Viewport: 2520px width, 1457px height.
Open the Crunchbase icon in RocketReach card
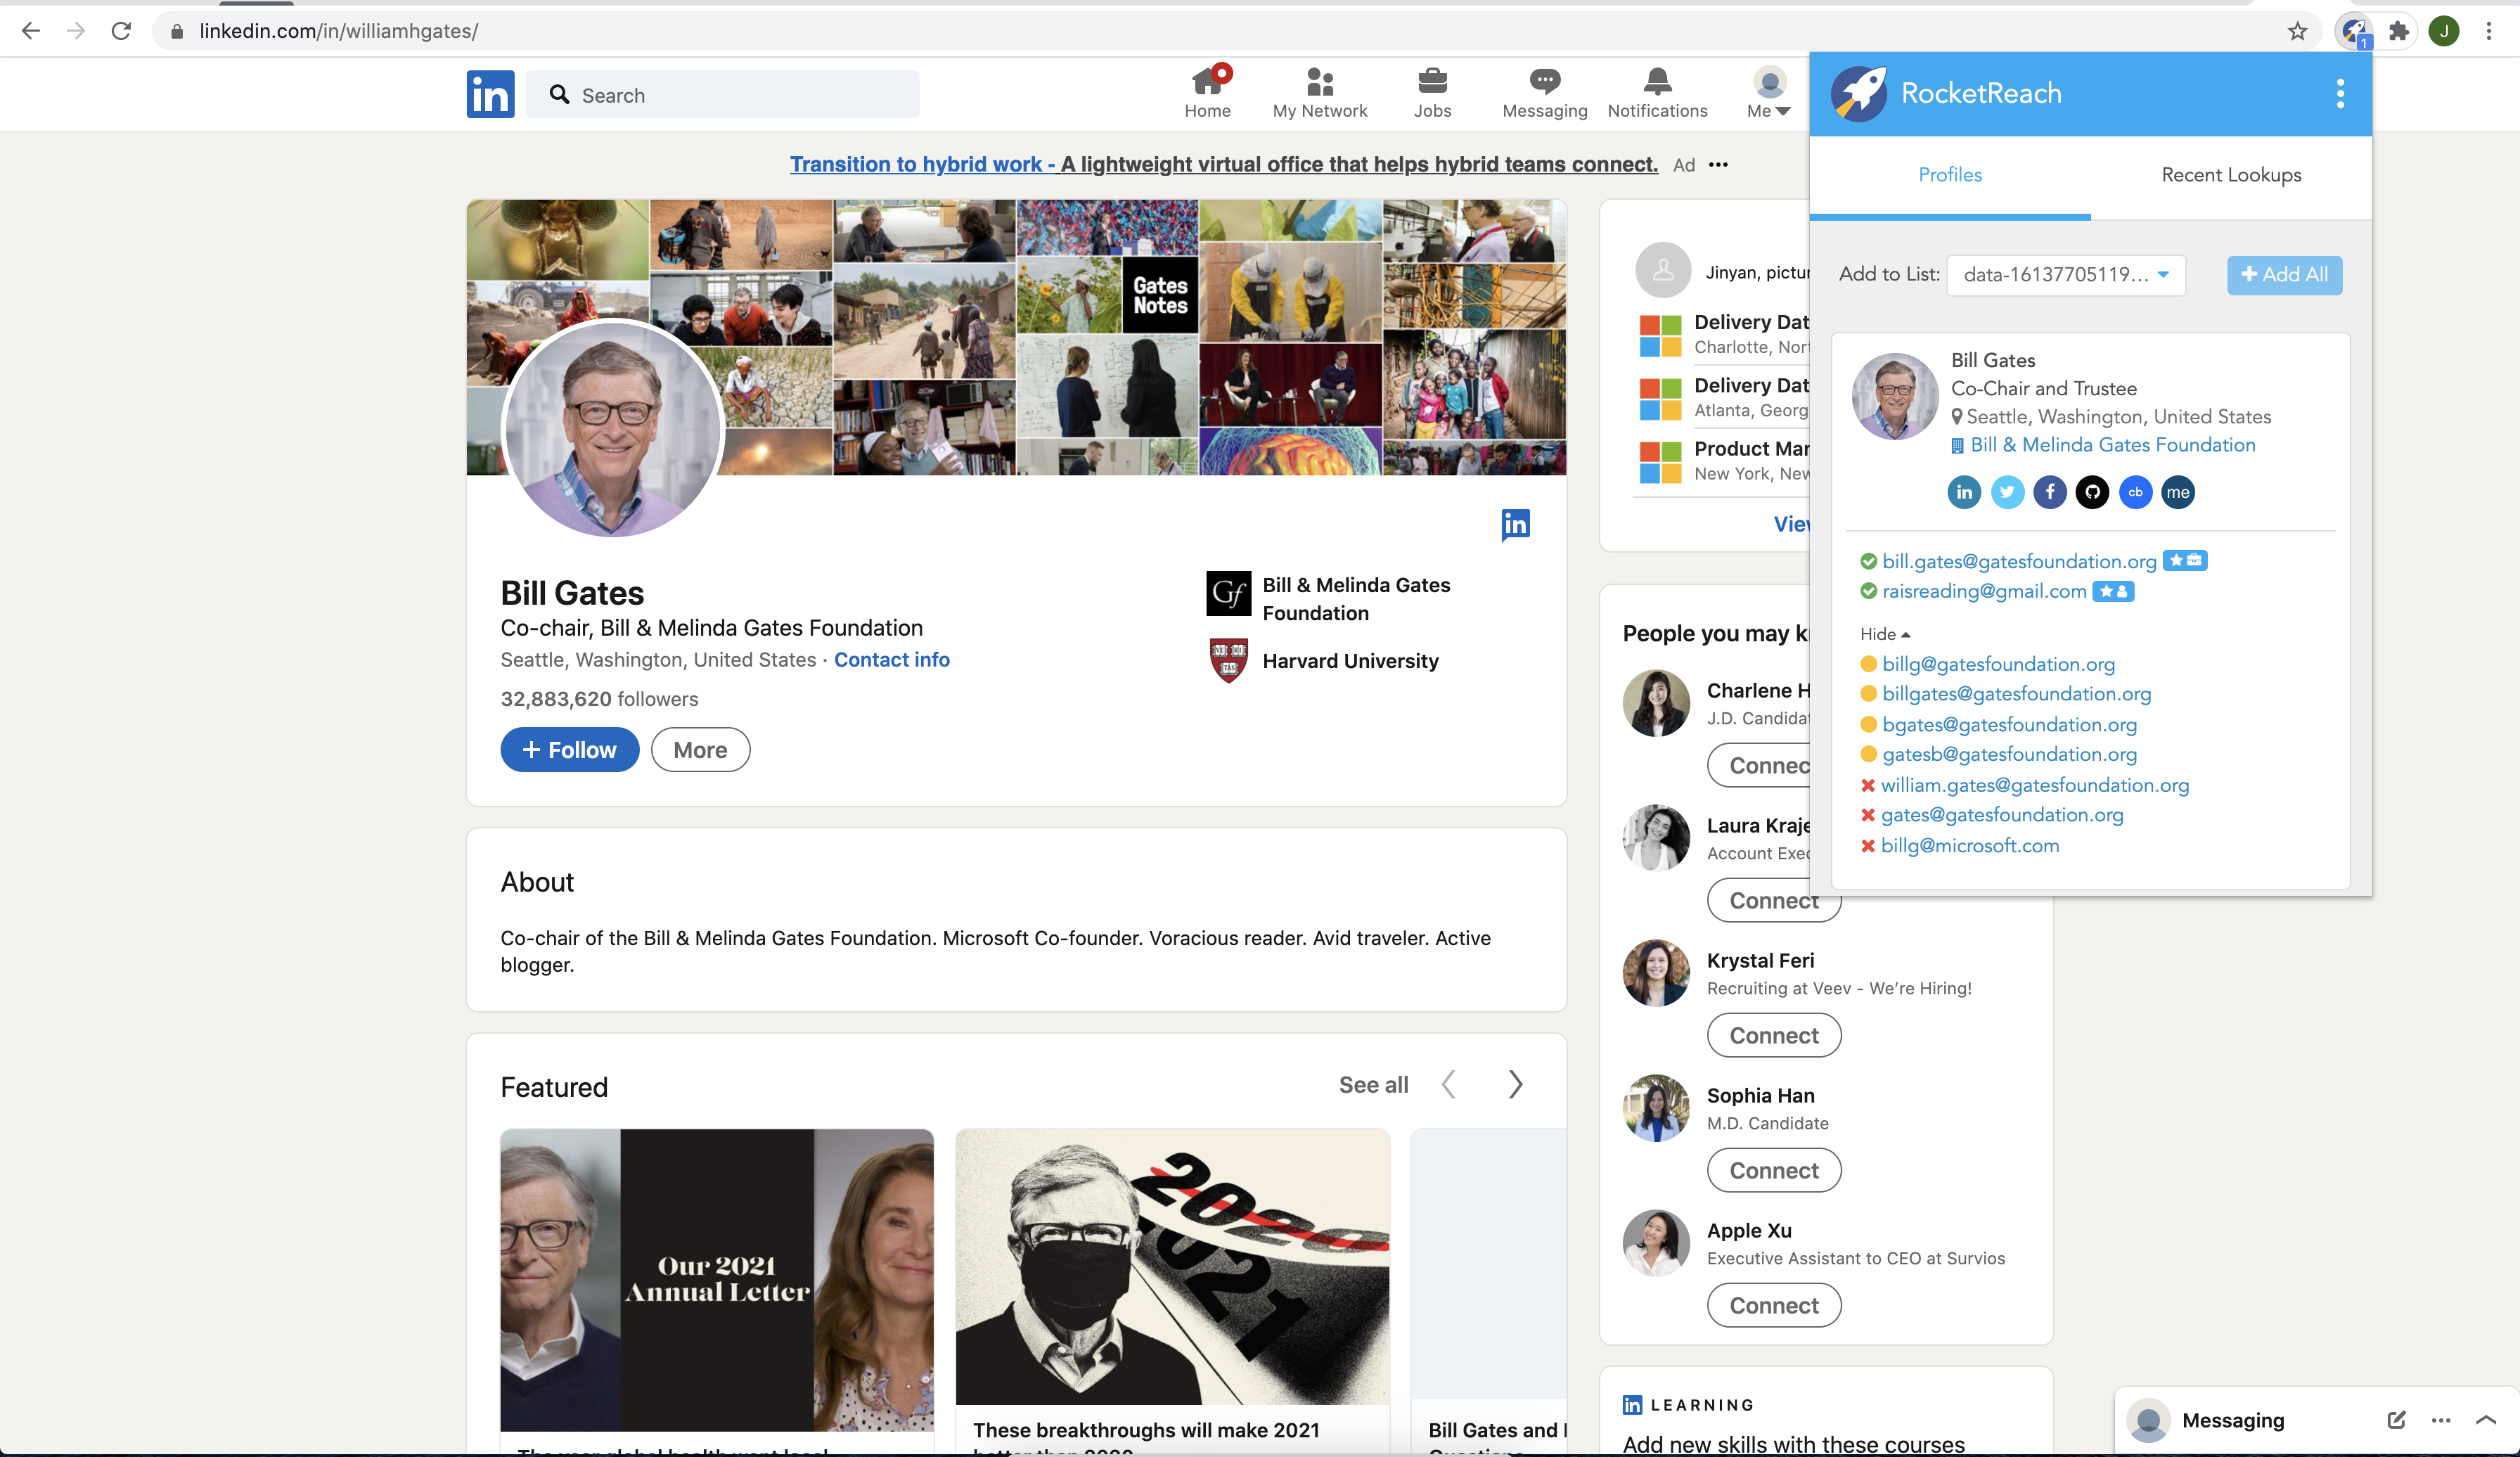coord(2135,492)
